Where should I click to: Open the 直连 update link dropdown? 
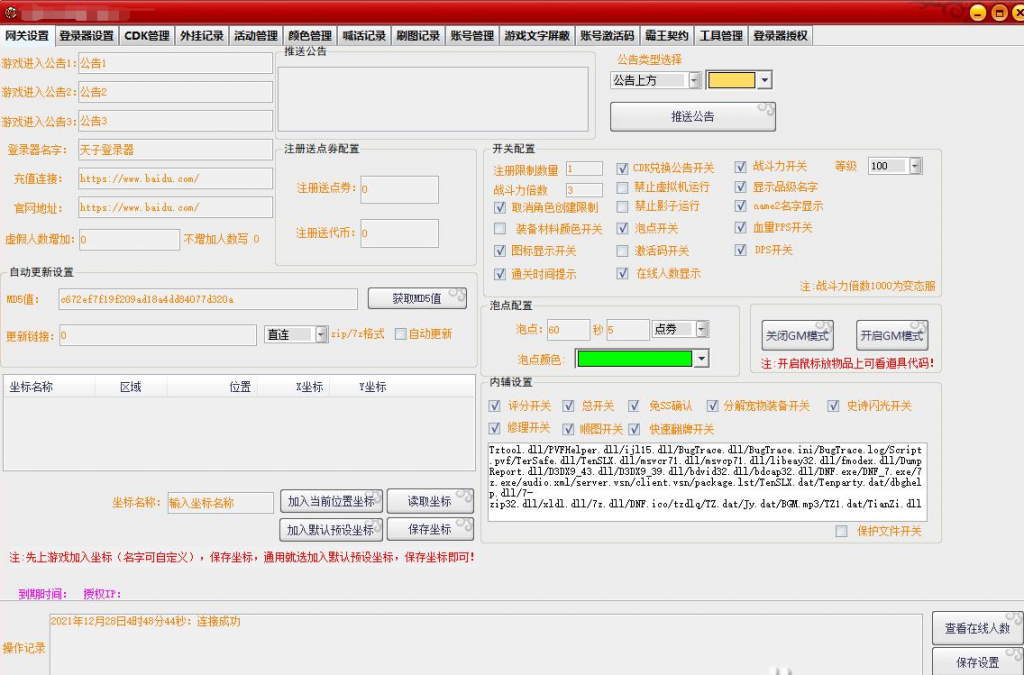(x=320, y=335)
